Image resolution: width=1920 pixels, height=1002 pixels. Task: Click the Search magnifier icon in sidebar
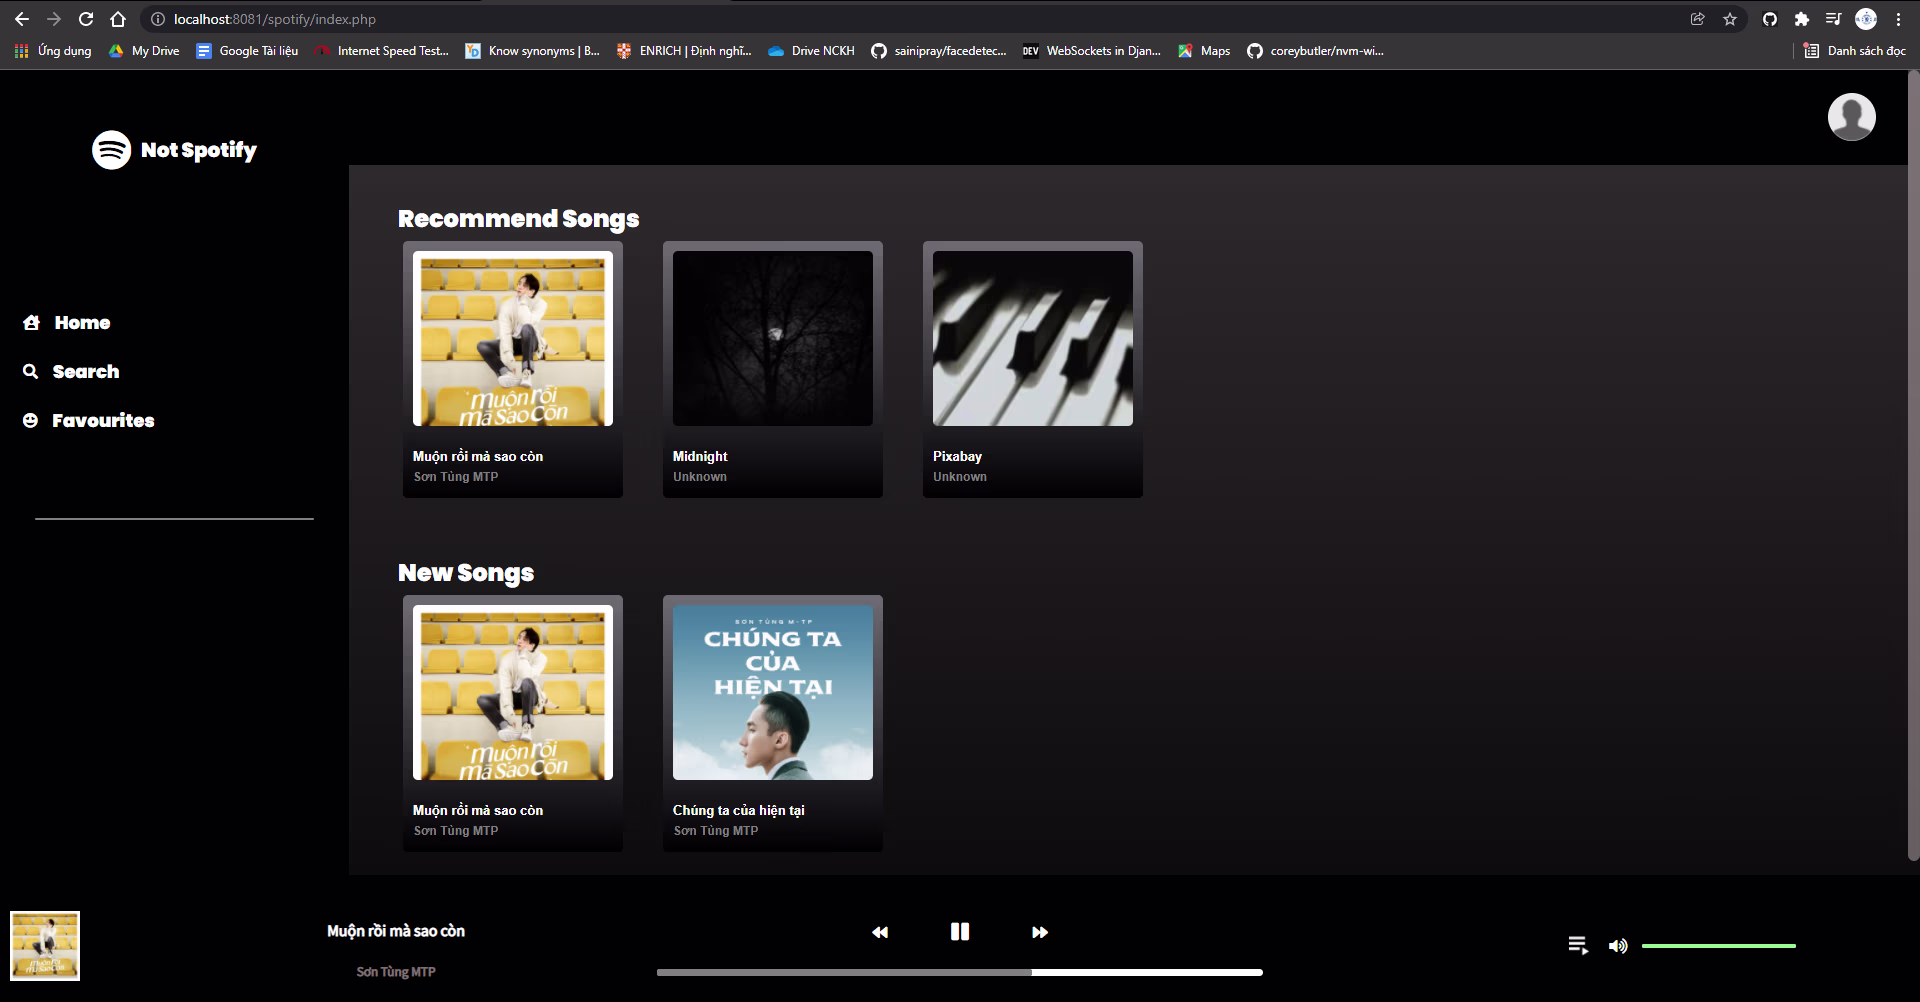click(x=31, y=371)
